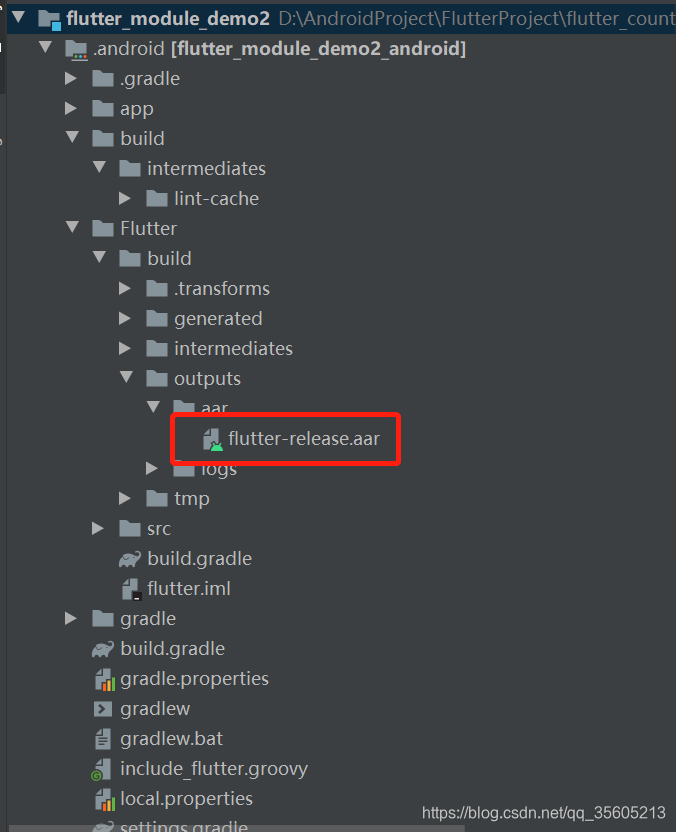Viewport: 676px width, 832px height.
Task: Collapse the .android module folder
Action: [x=45, y=47]
